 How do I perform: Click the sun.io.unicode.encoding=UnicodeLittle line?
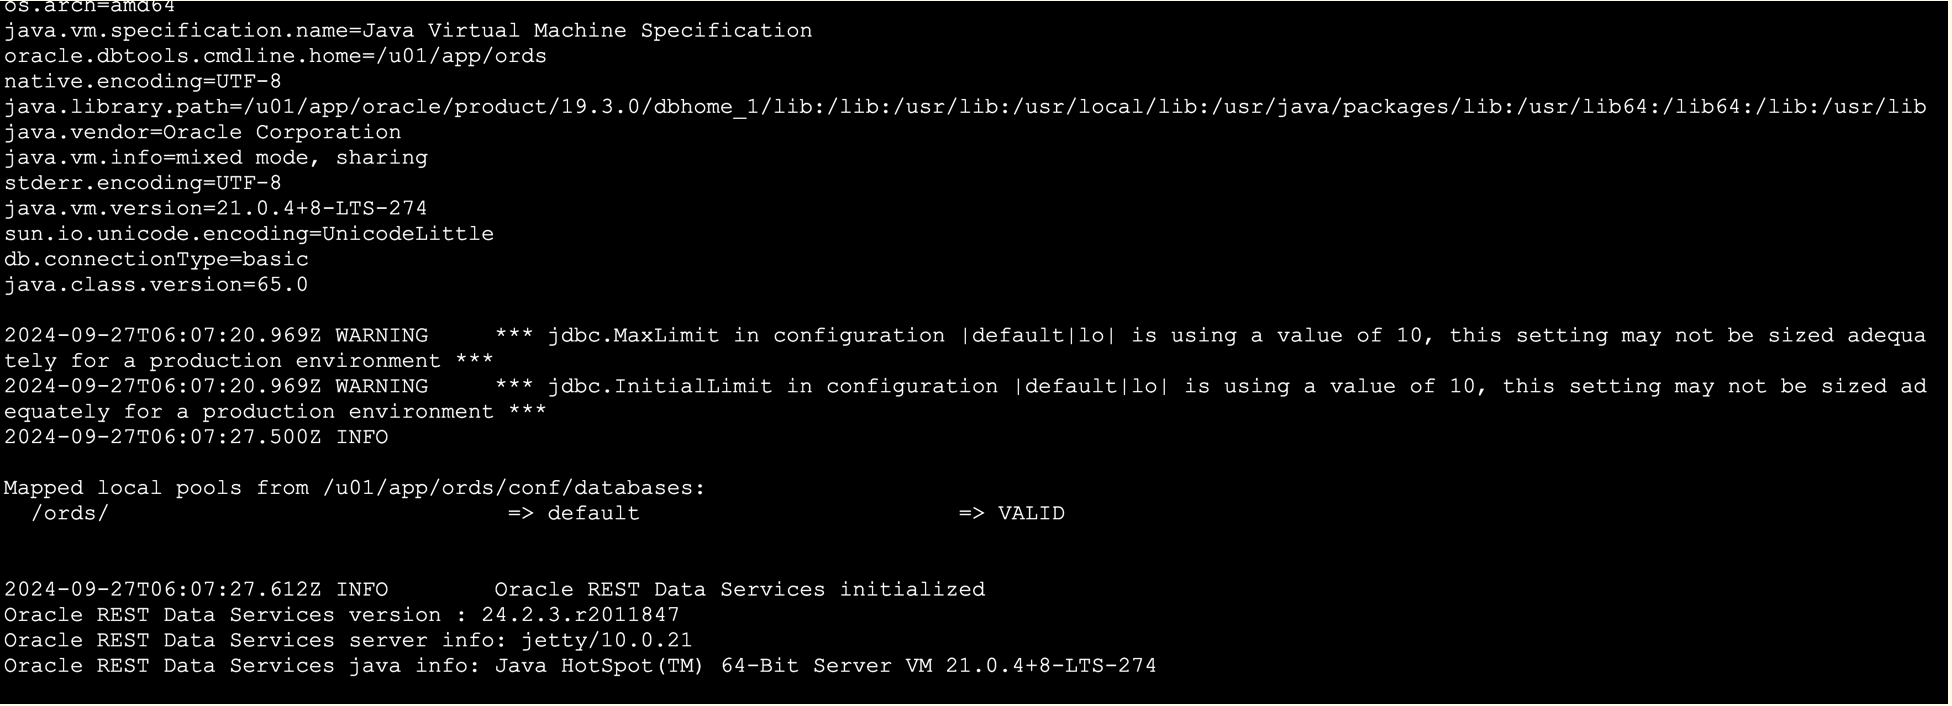pyautogui.click(x=248, y=234)
